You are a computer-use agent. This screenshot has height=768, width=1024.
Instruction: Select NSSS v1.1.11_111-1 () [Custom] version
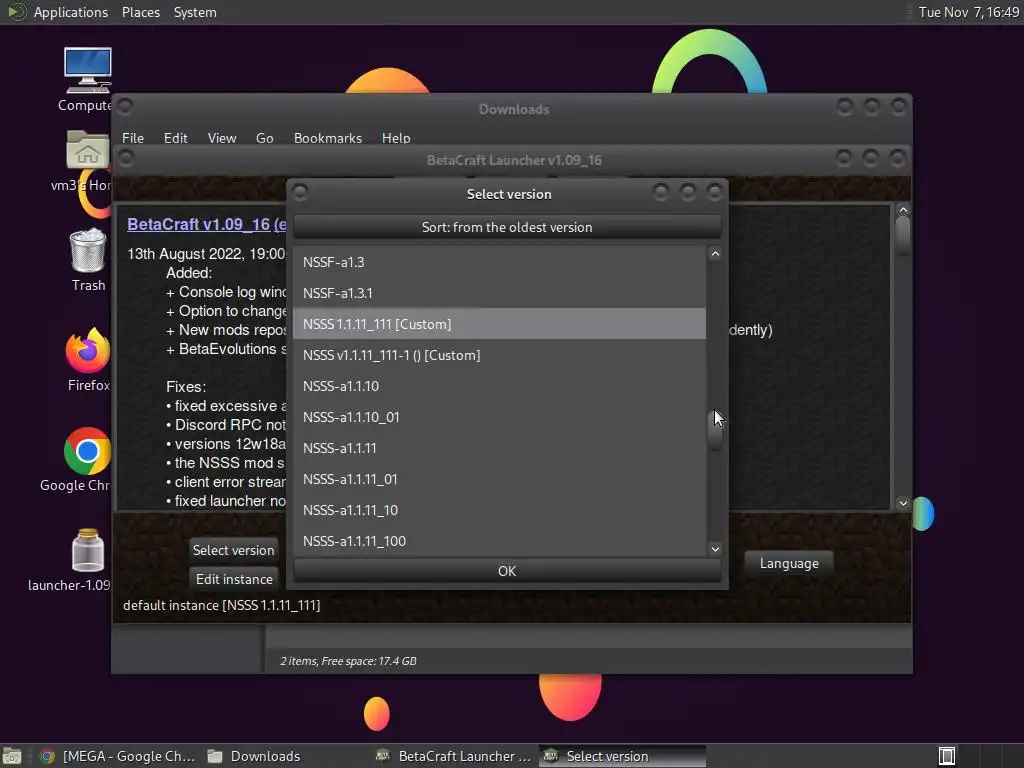[x=499, y=355]
